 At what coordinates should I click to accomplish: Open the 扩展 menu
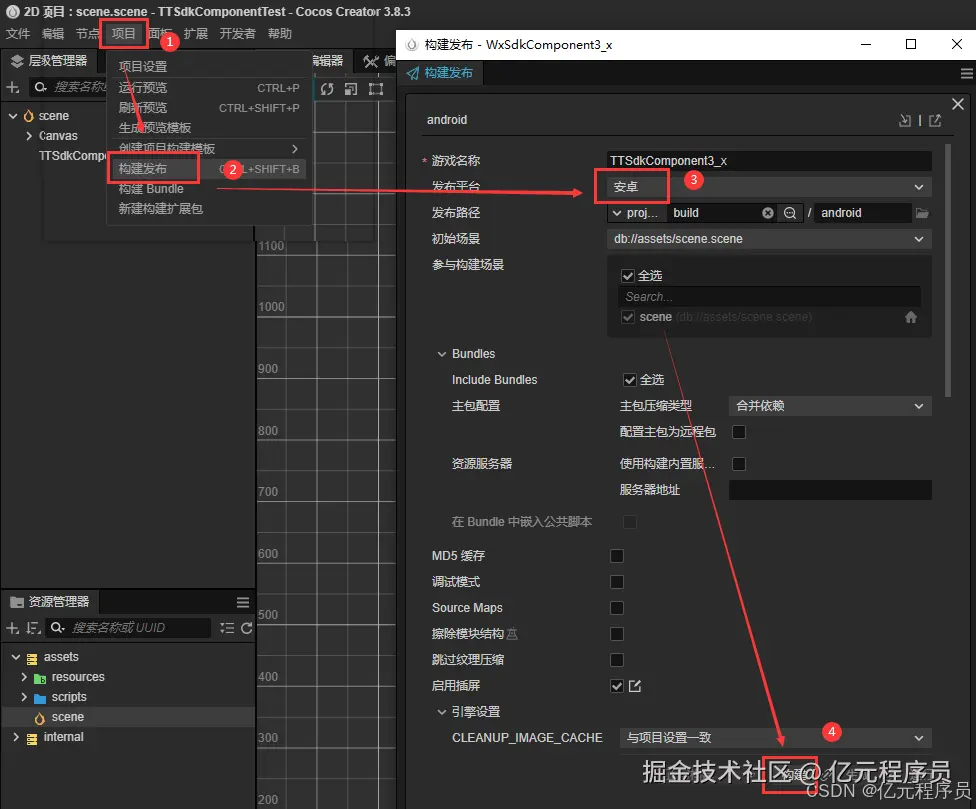195,34
